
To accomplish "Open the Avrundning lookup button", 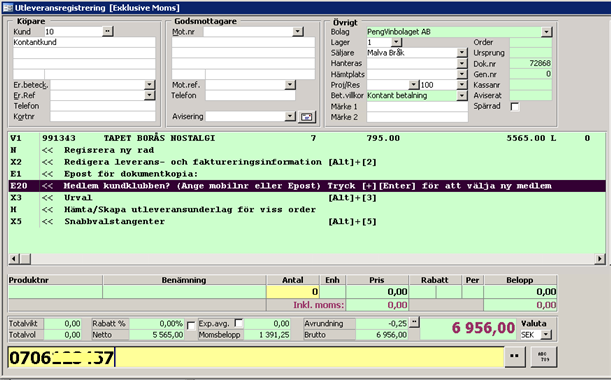I will pos(414,322).
